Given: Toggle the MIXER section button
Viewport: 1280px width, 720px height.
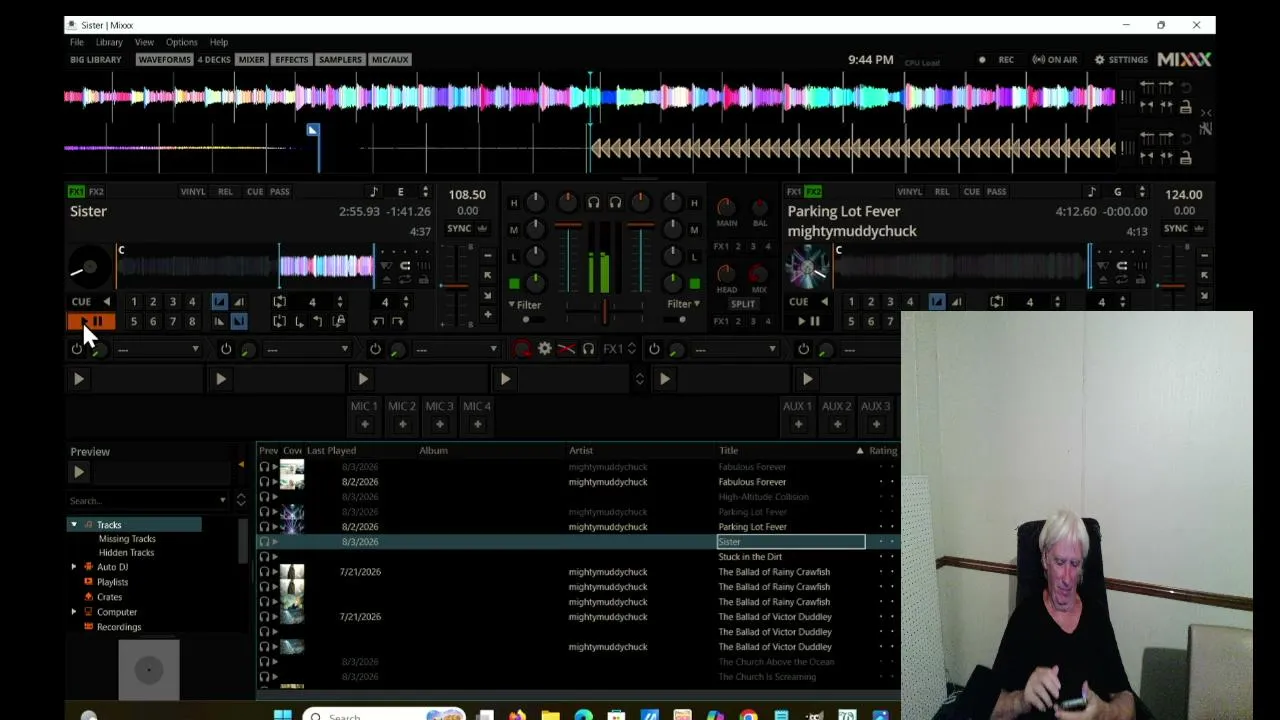Looking at the screenshot, I should pos(252,59).
